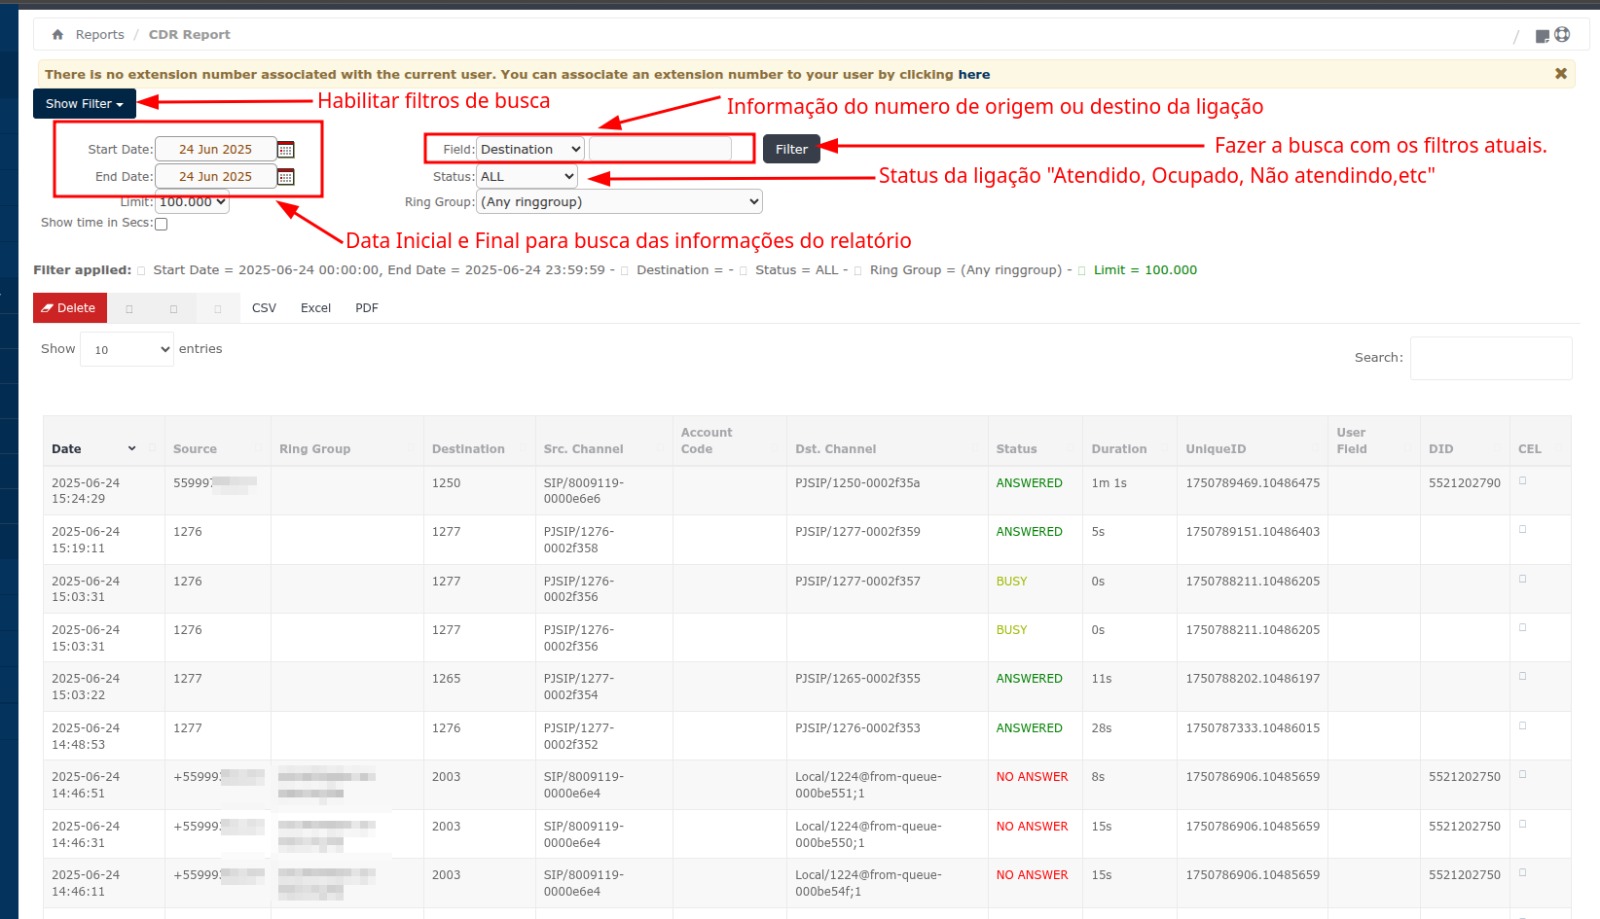The image size is (1600, 919).
Task: Click the sticky note icon at top right
Action: (1542, 36)
